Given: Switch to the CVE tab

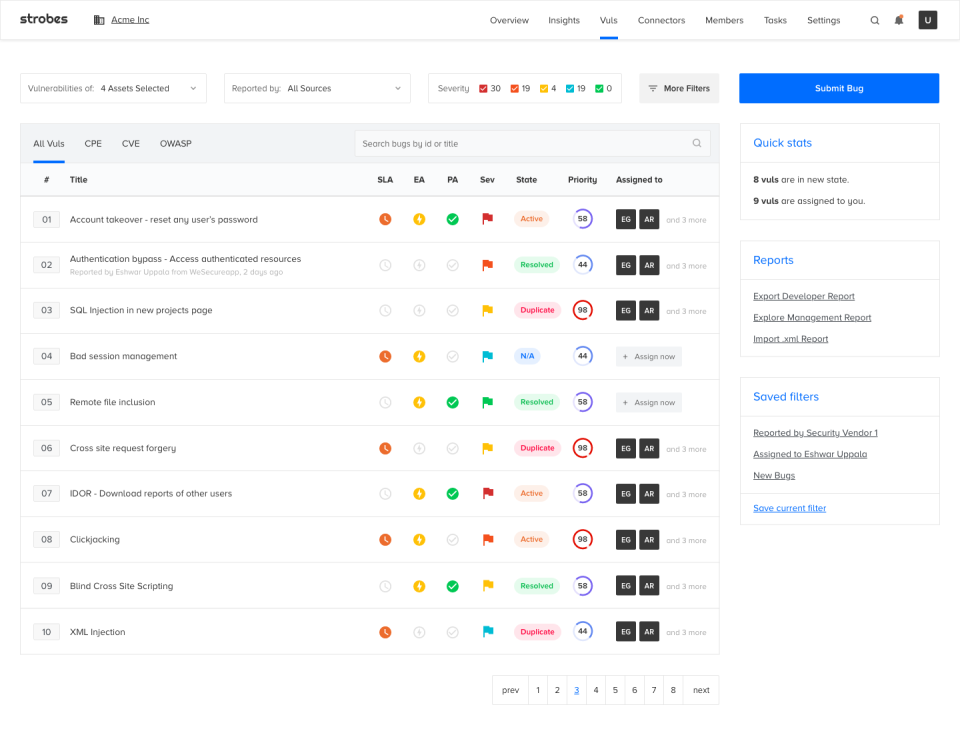Looking at the screenshot, I should 130,143.
